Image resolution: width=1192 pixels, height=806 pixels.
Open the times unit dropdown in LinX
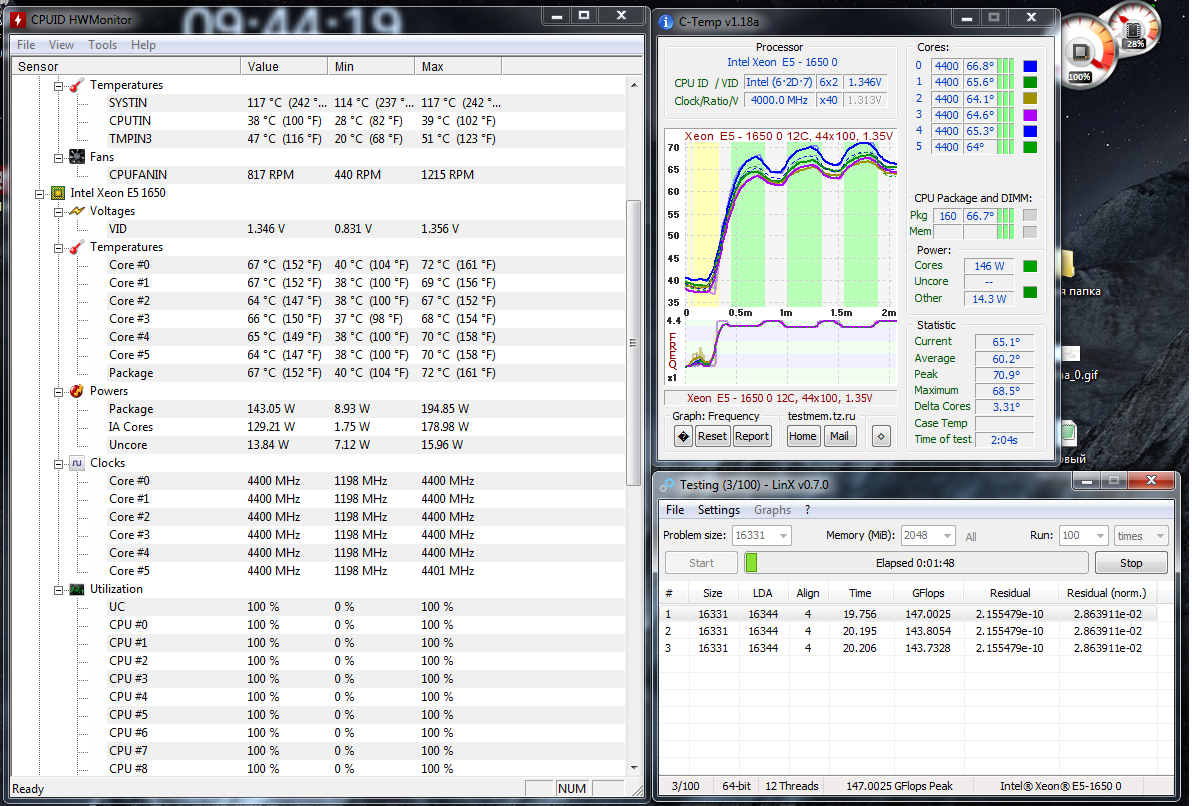(x=1160, y=536)
